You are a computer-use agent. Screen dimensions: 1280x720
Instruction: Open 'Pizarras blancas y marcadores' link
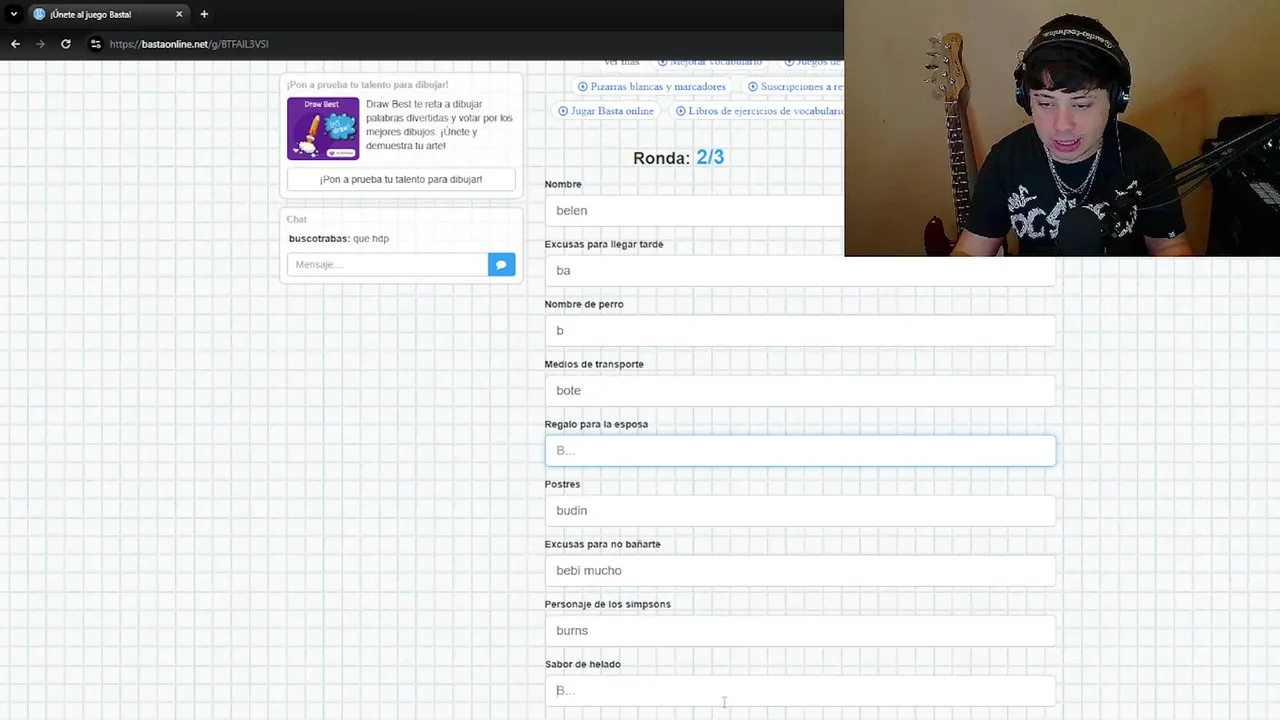tap(657, 87)
